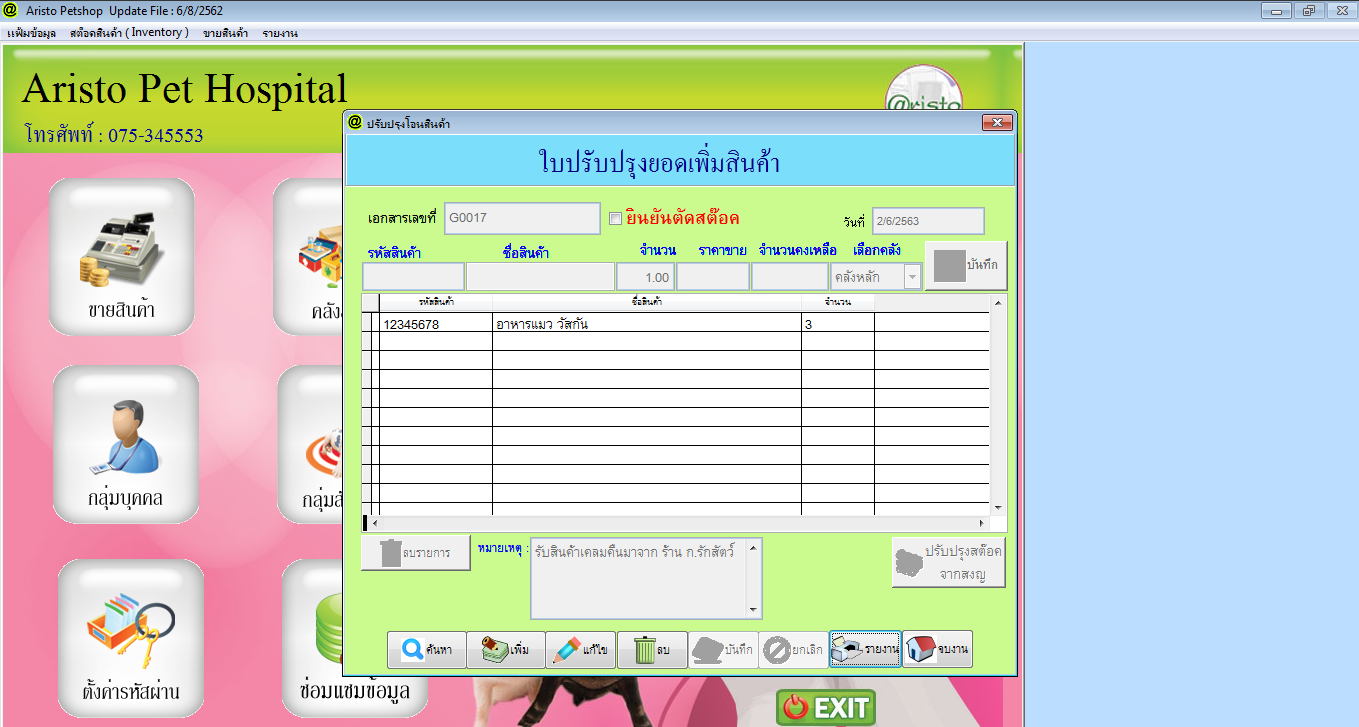Click the ลบ green trash button

click(x=651, y=650)
